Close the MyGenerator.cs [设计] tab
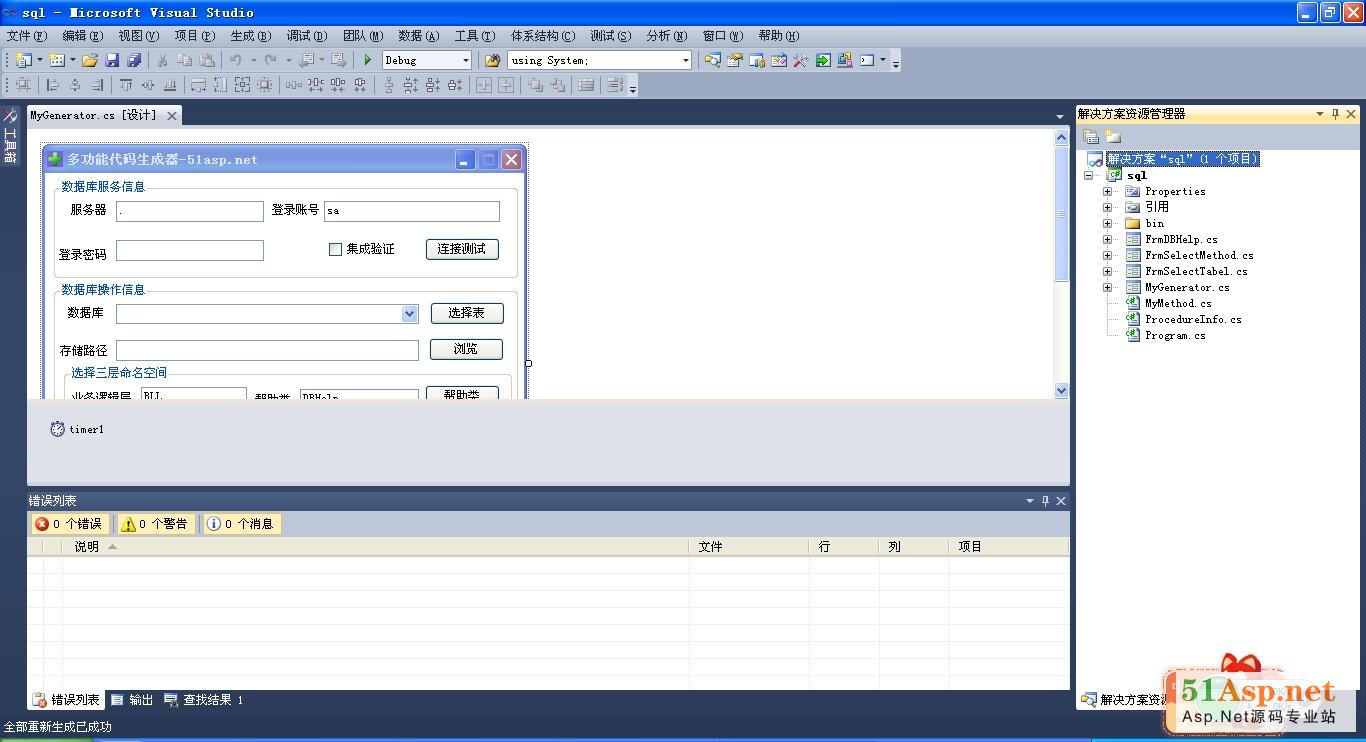This screenshot has height=742, width=1366. coord(172,116)
